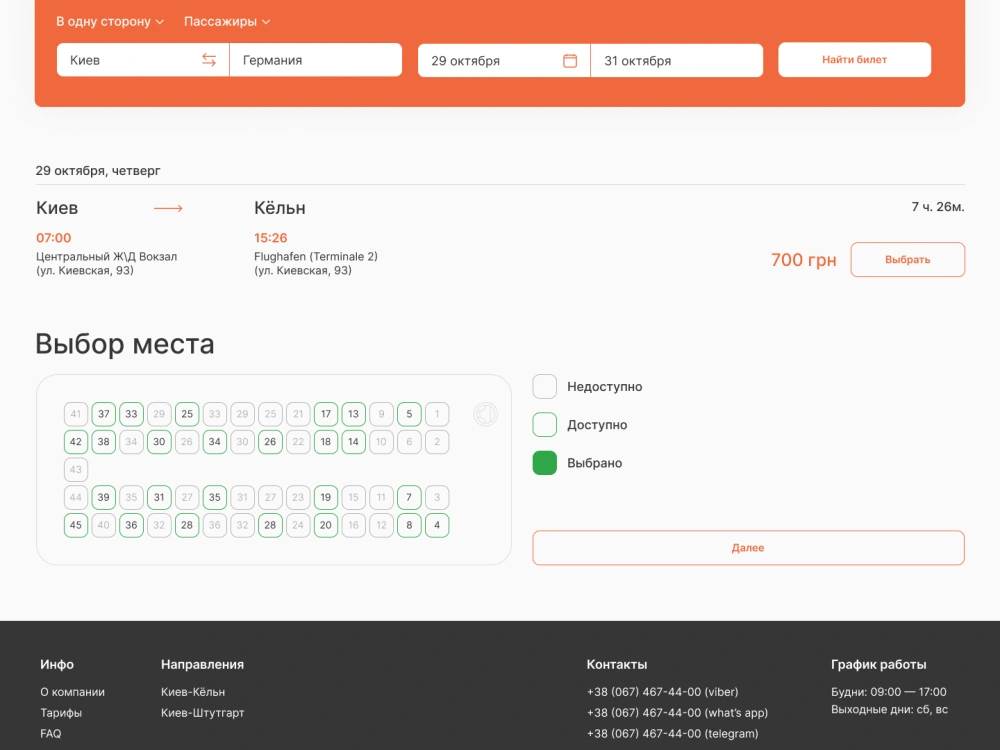The width and height of the screenshot is (1000, 750).
Task: Open the calendar icon in date field
Action: (570, 61)
